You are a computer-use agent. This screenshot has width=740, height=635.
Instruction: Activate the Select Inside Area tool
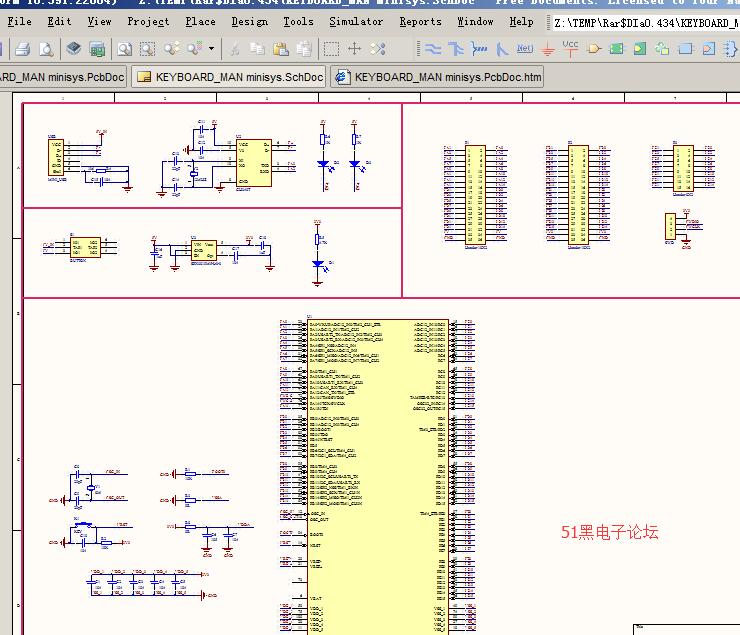pos(331,49)
